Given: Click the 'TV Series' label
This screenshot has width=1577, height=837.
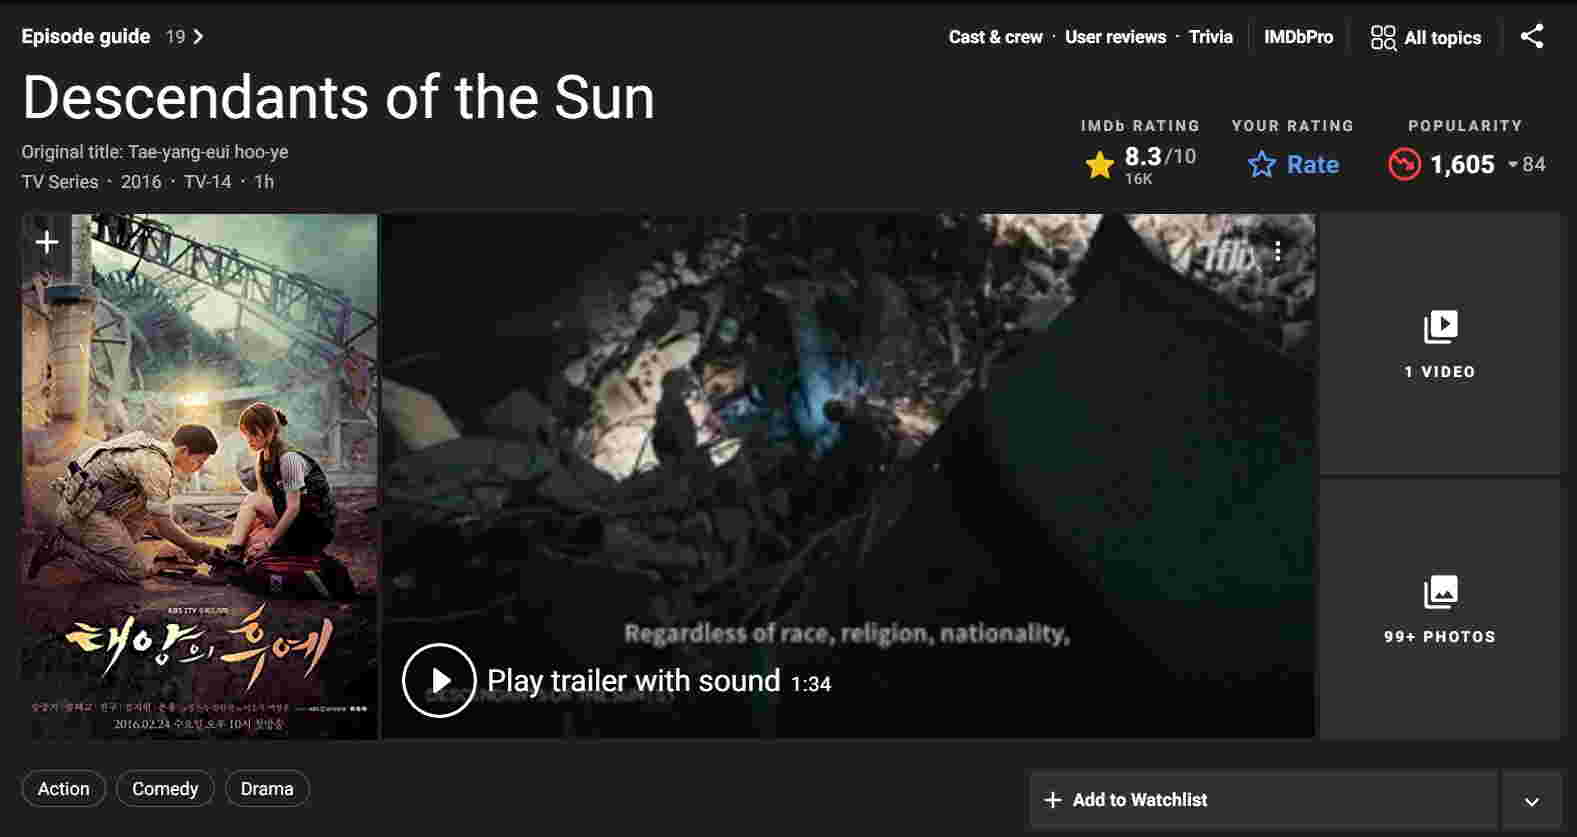Looking at the screenshot, I should click(60, 182).
